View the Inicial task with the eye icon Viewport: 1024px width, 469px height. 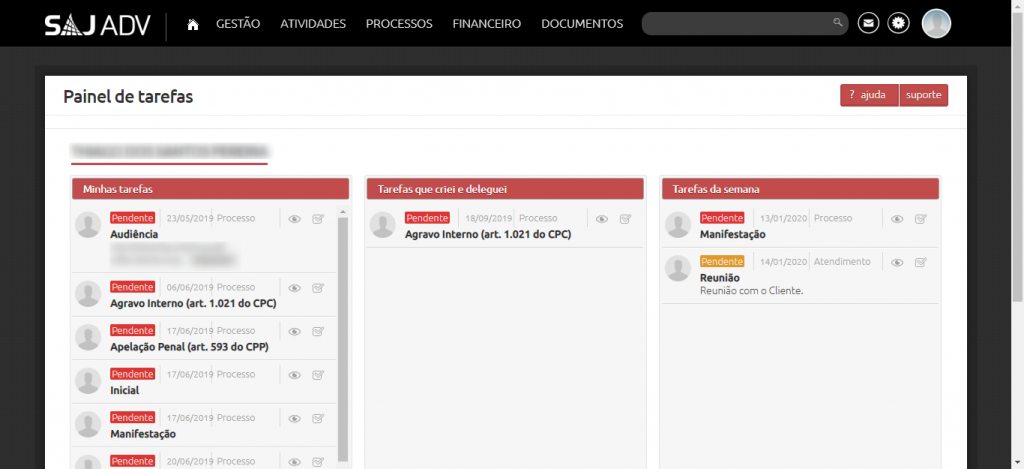[x=295, y=375]
